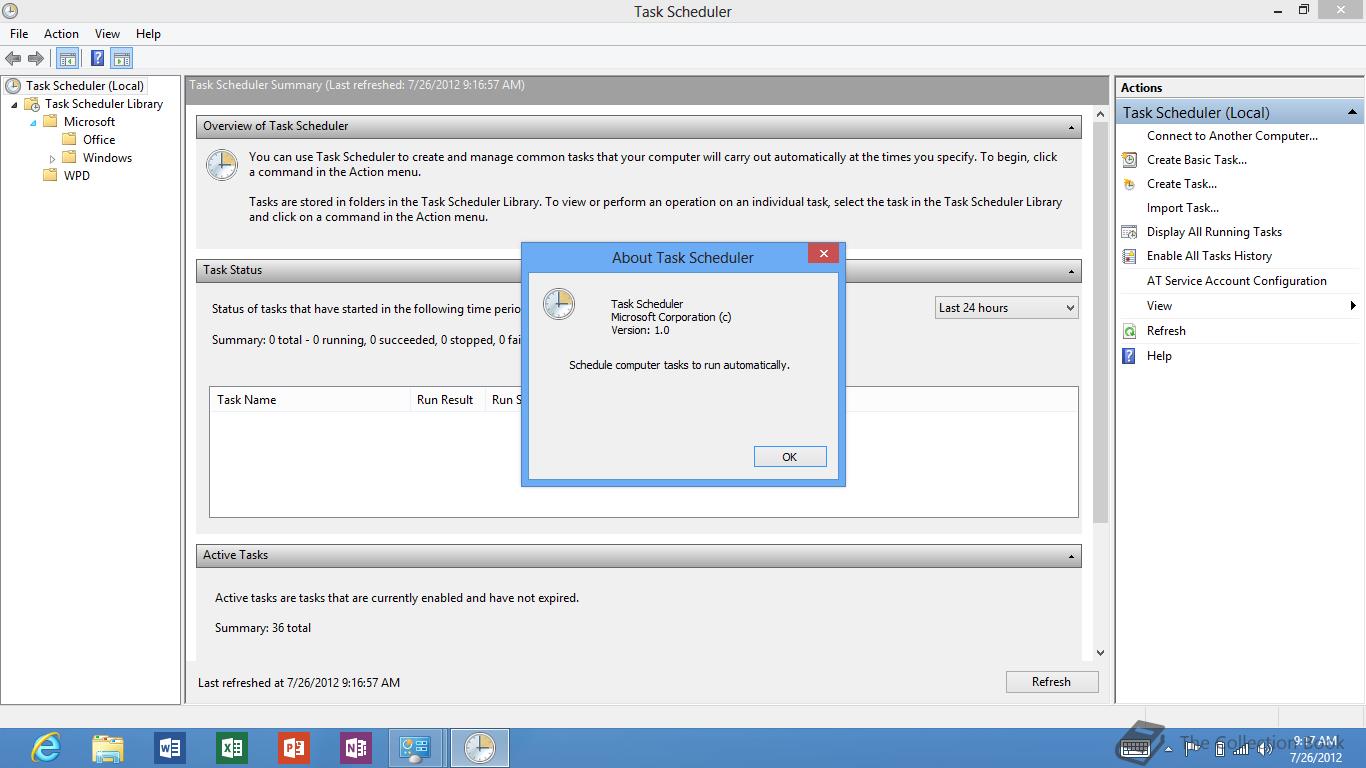The width and height of the screenshot is (1366, 768).
Task: Expand the View submenu arrow in Actions
Action: point(1353,306)
